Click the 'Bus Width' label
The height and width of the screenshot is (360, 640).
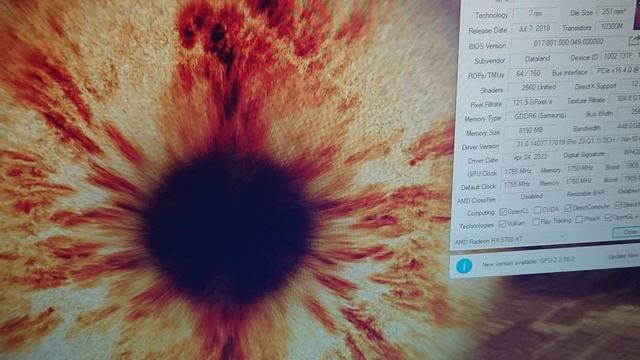(x=599, y=114)
